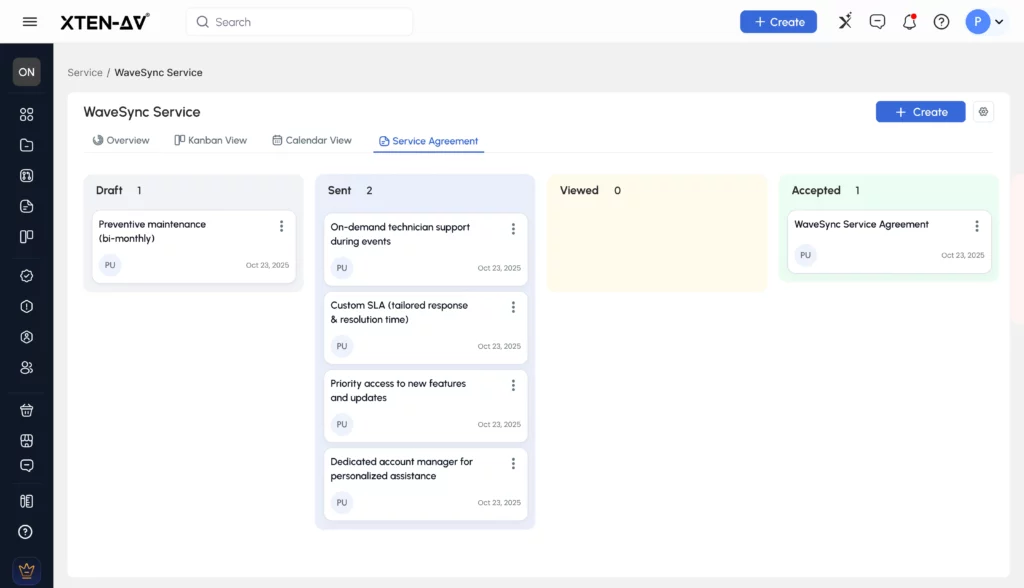Open the verified badge check icon in sidebar
This screenshot has width=1024, height=588.
coord(27,276)
